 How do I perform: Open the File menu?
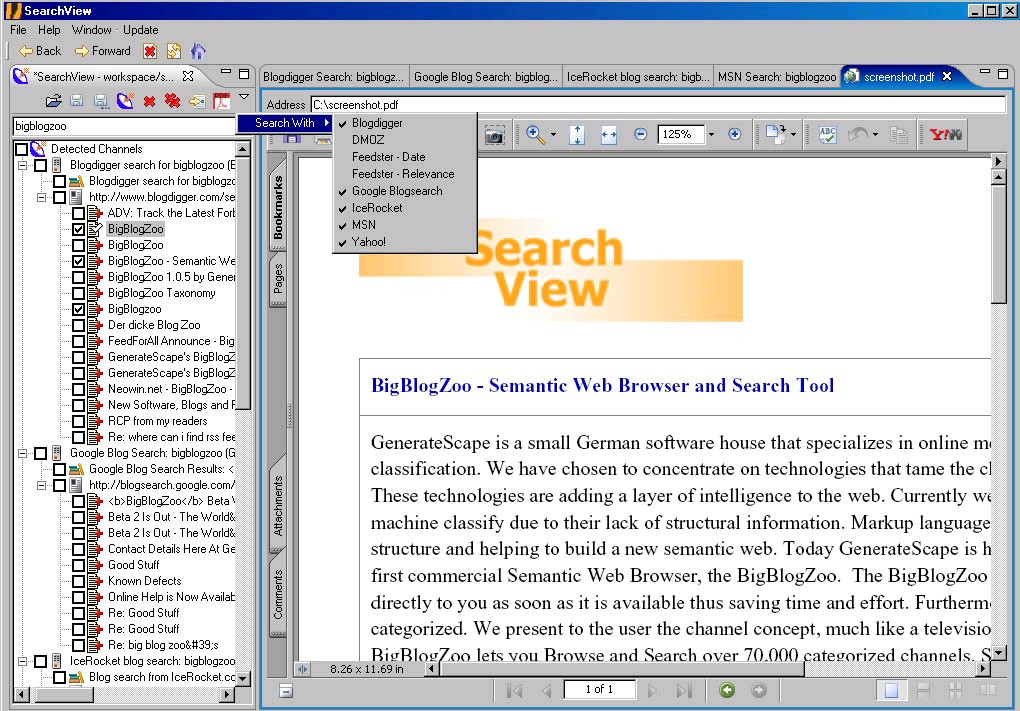click(18, 30)
